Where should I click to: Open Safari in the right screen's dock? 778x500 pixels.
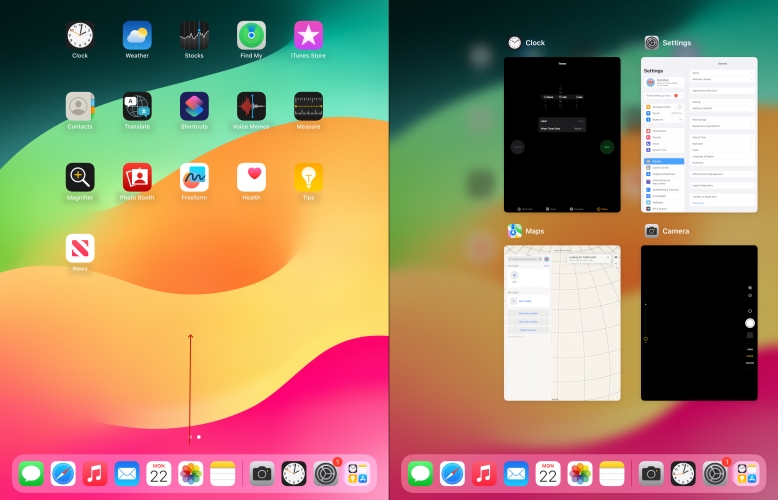tap(452, 474)
